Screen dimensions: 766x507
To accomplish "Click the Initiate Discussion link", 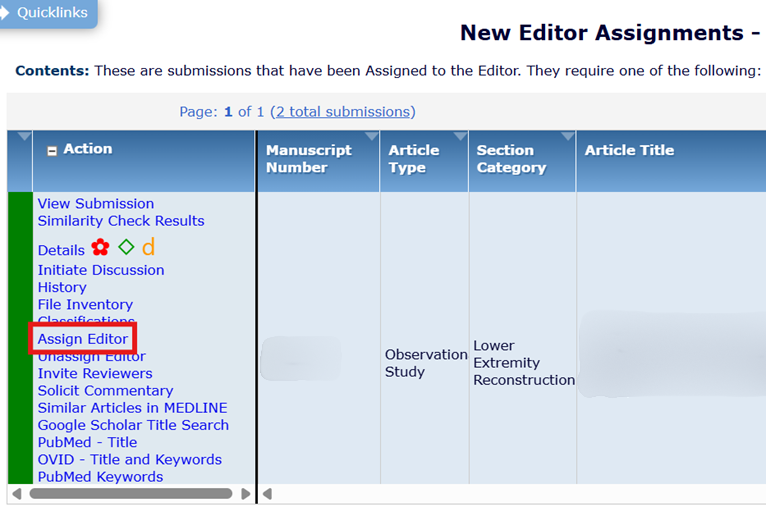I will pos(101,270).
